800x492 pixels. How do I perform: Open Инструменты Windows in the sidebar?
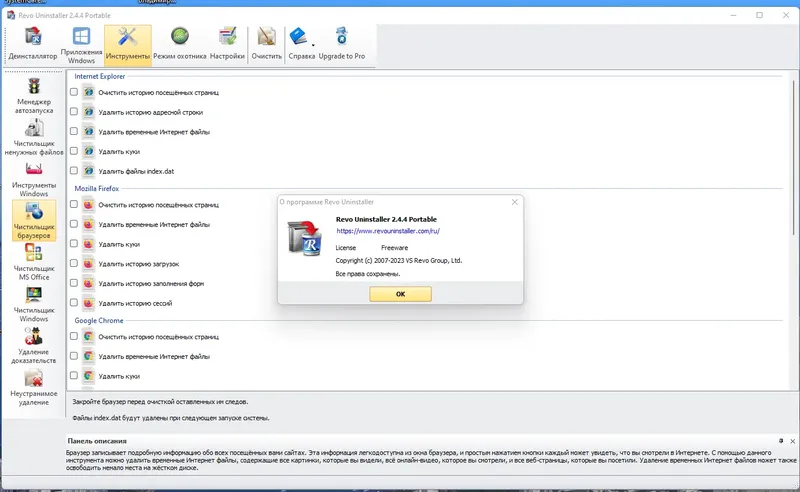click(34, 179)
